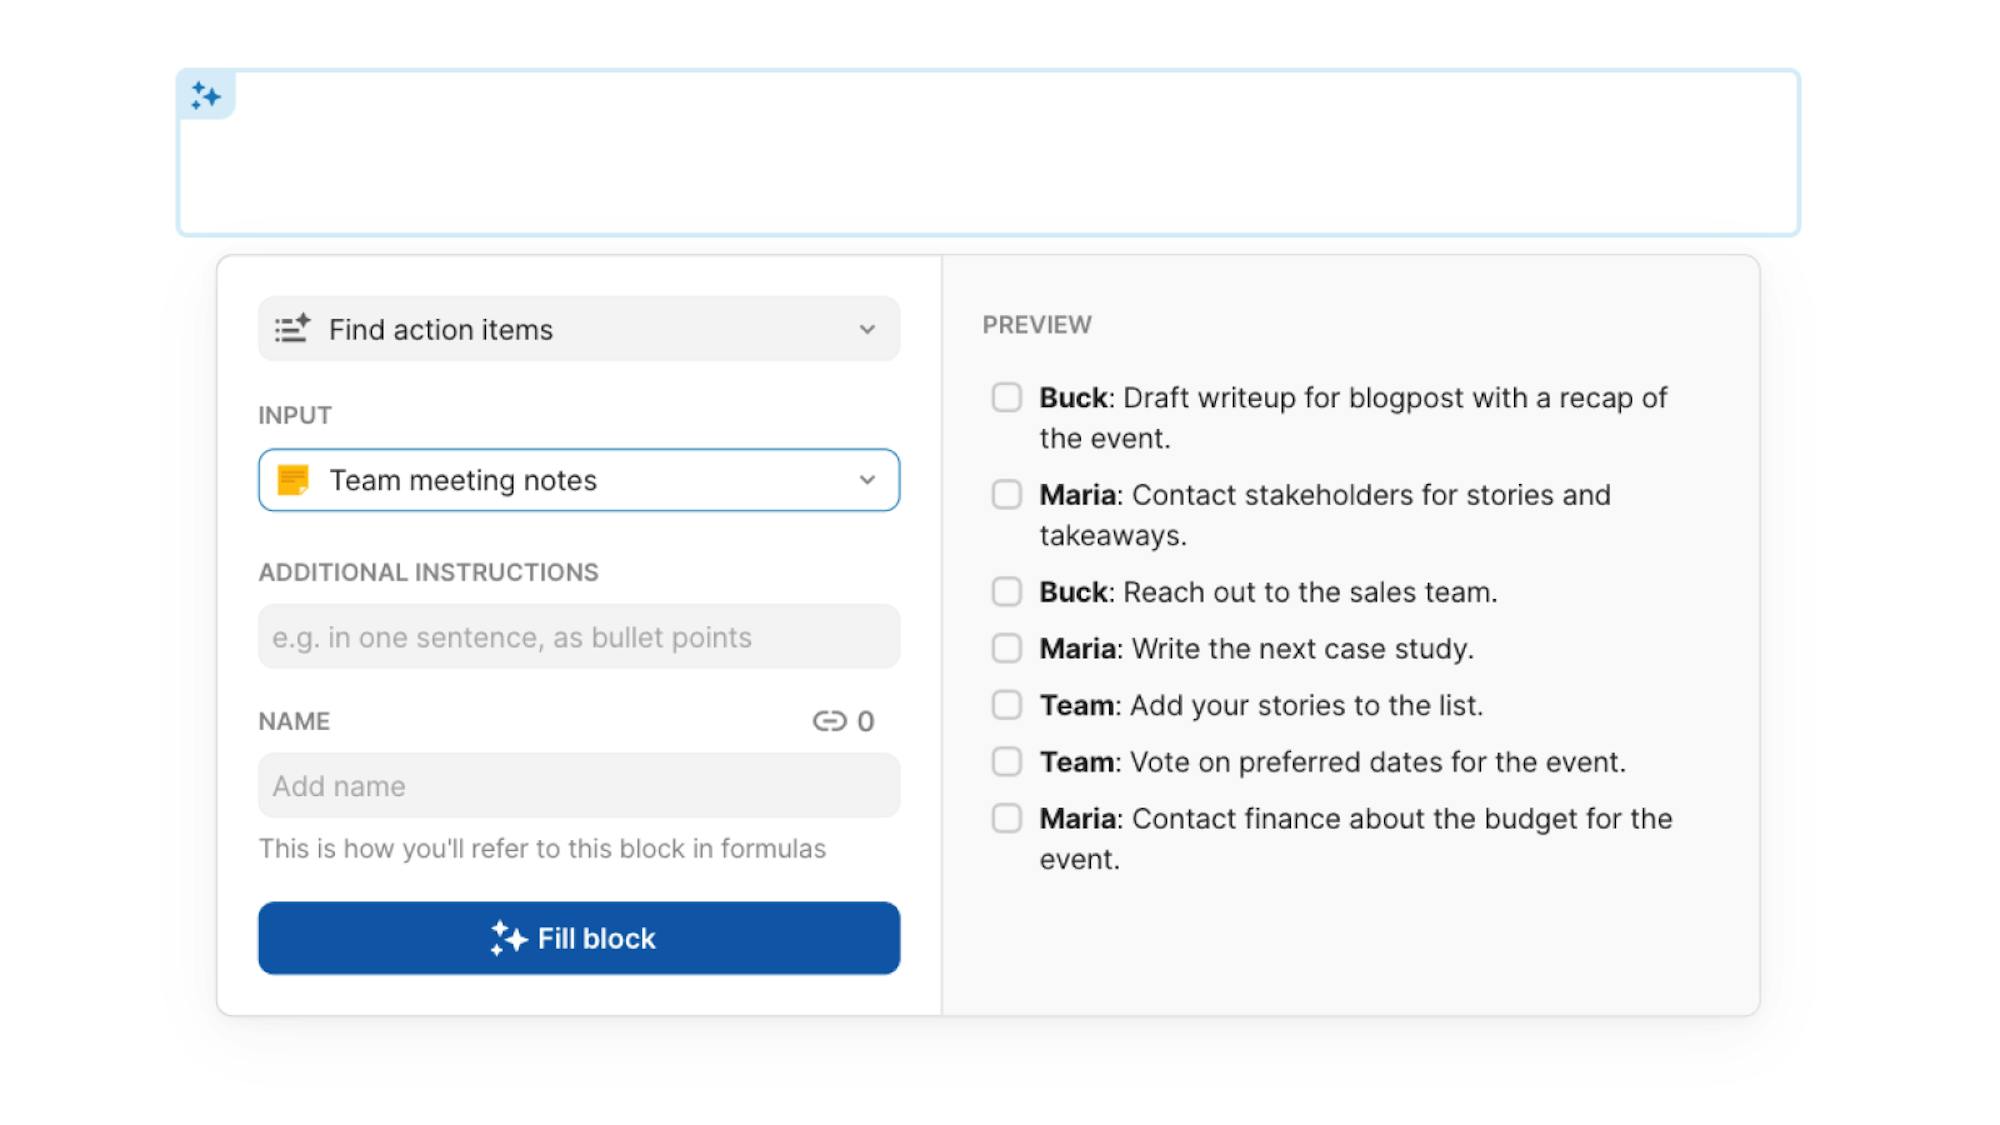This screenshot has height=1125, width=2000.
Task: Click inside the empty AI block area
Action: 988,160
